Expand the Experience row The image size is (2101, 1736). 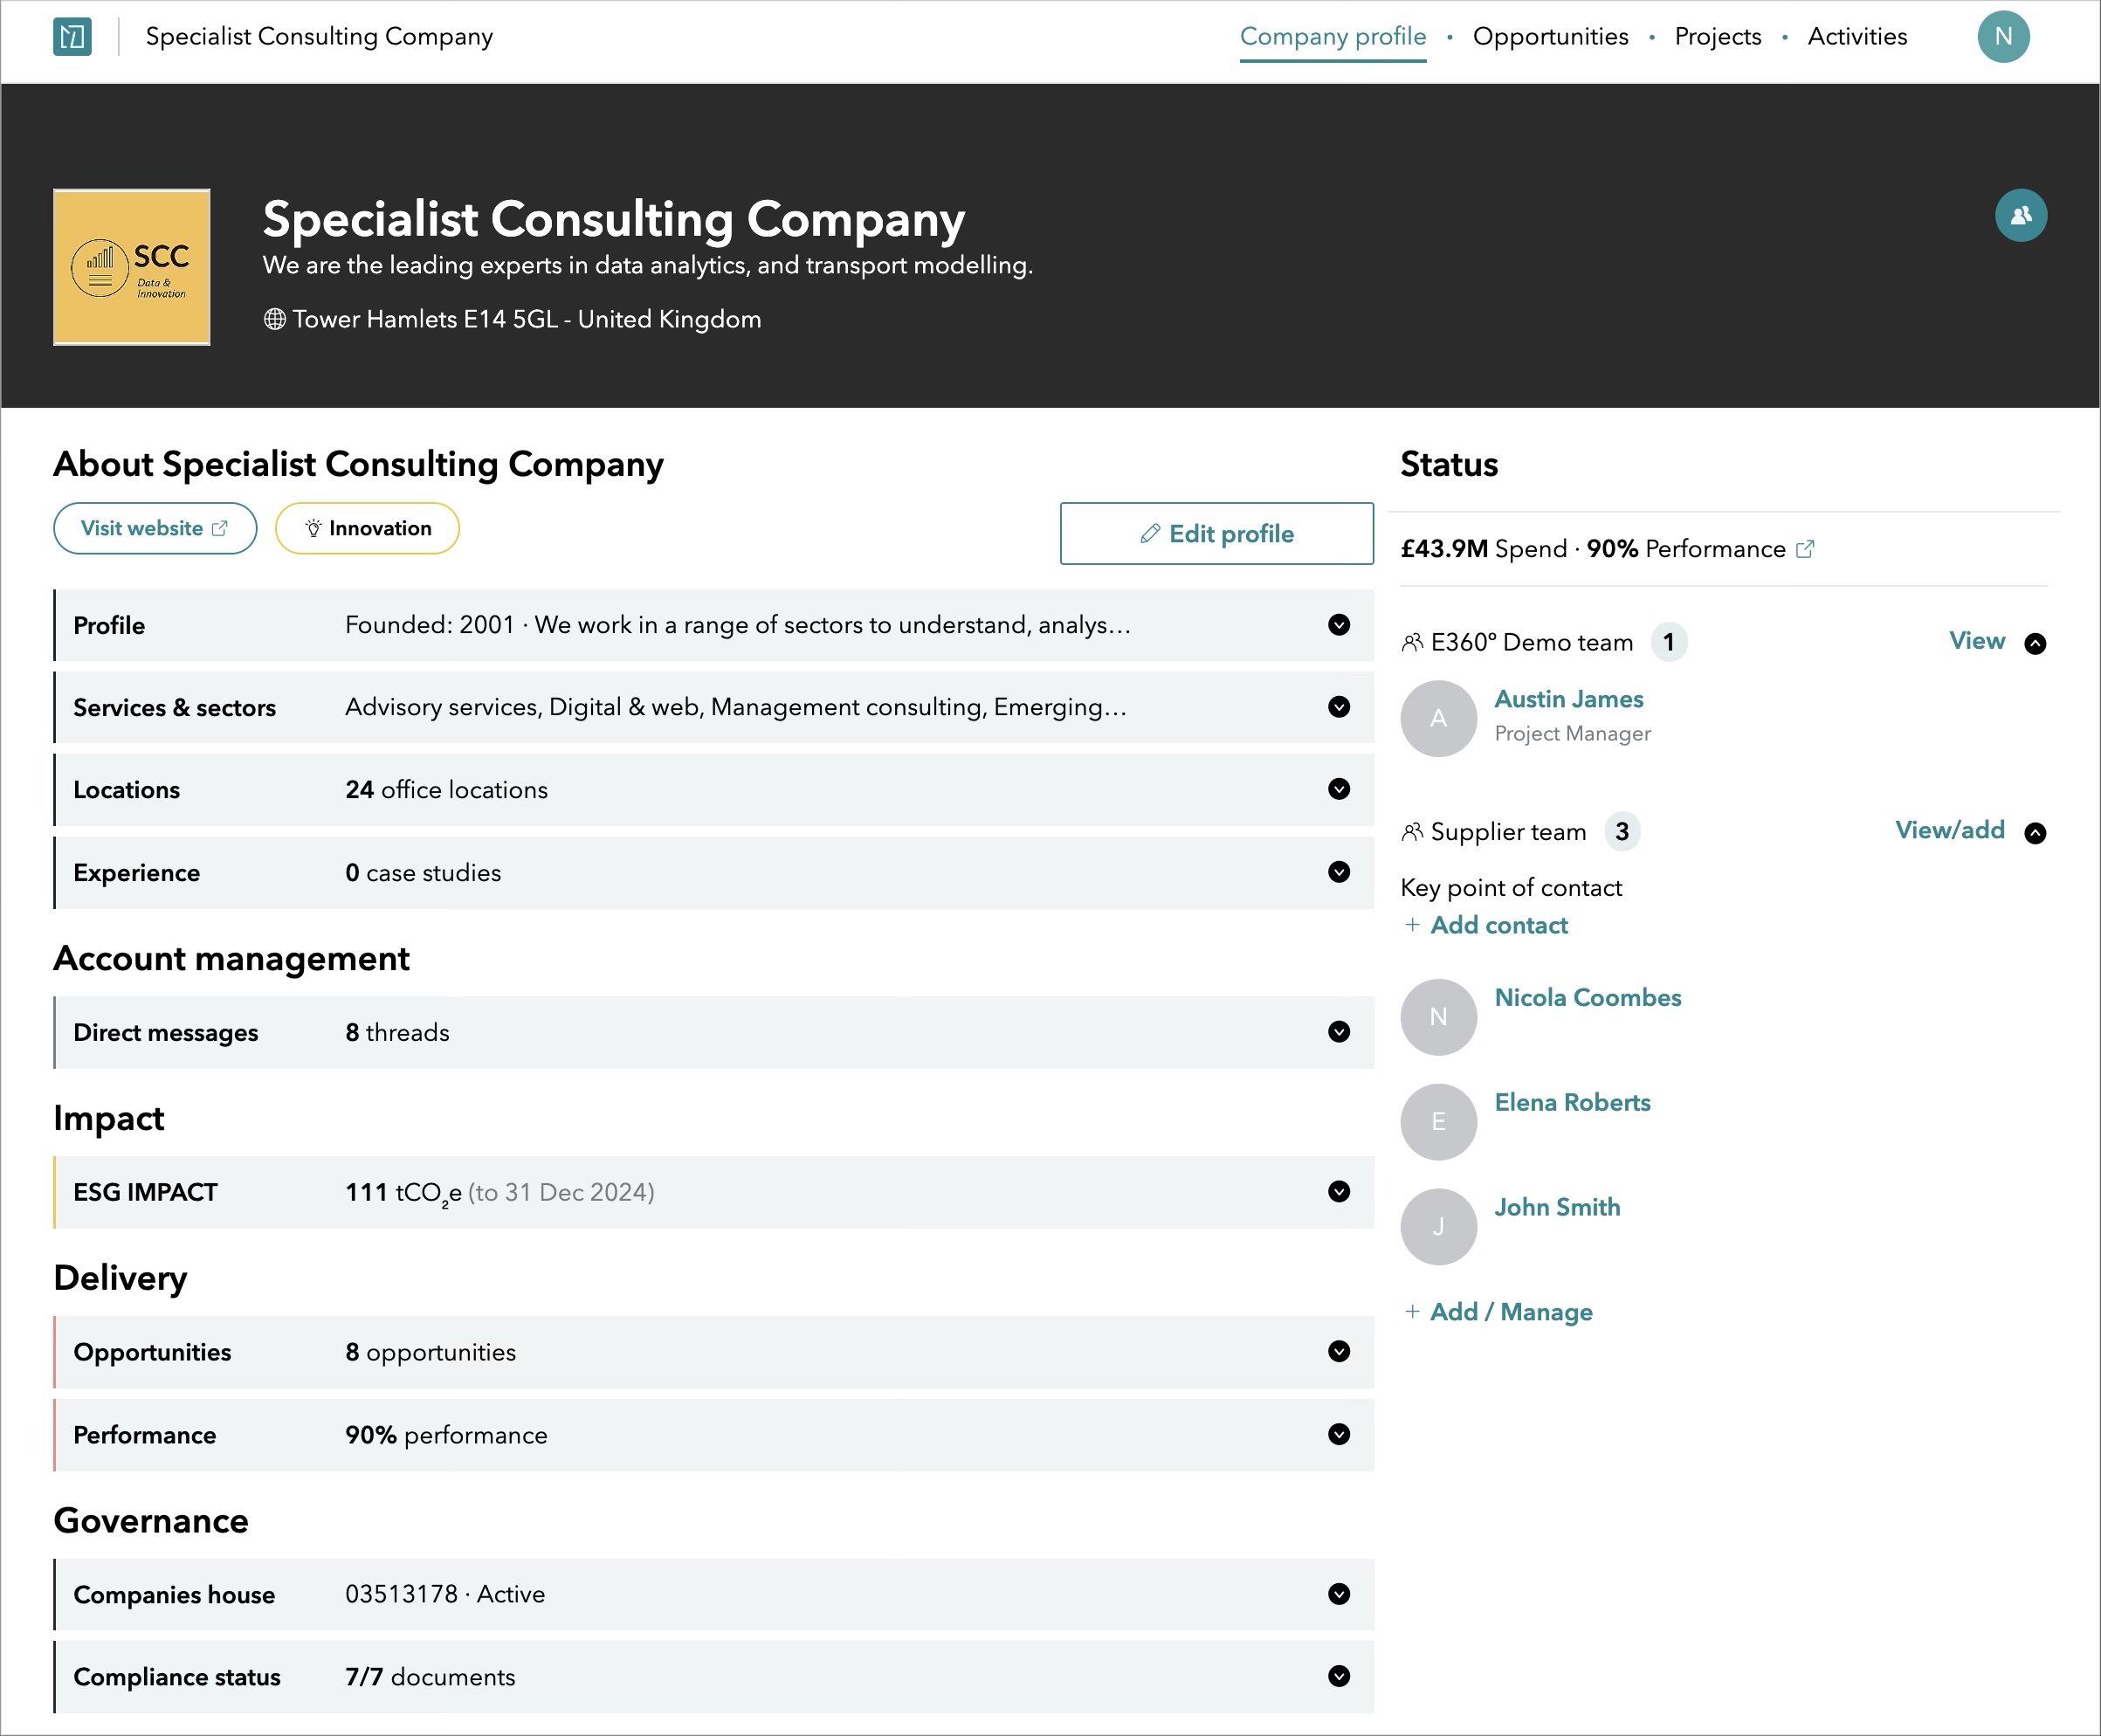pos(1339,872)
